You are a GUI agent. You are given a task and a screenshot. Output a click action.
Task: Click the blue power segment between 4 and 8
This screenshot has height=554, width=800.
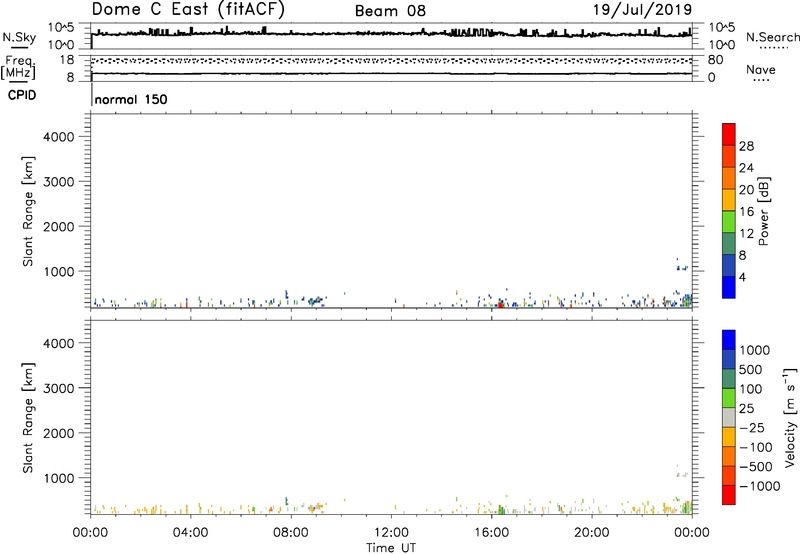pyautogui.click(x=729, y=265)
